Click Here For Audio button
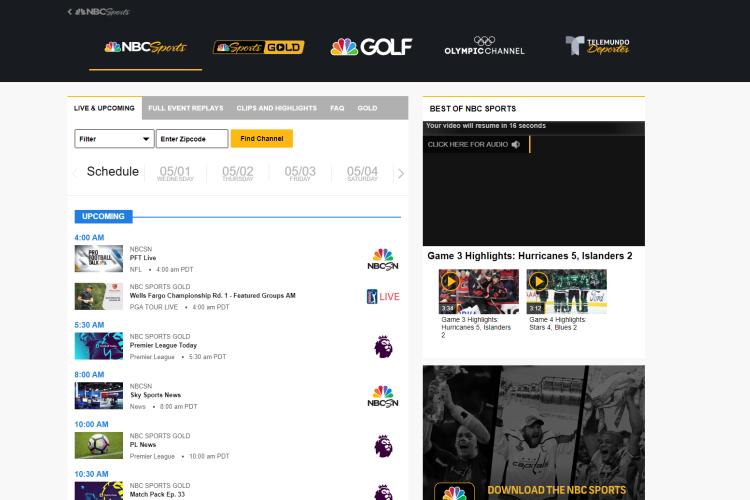750x500 pixels. (x=476, y=144)
